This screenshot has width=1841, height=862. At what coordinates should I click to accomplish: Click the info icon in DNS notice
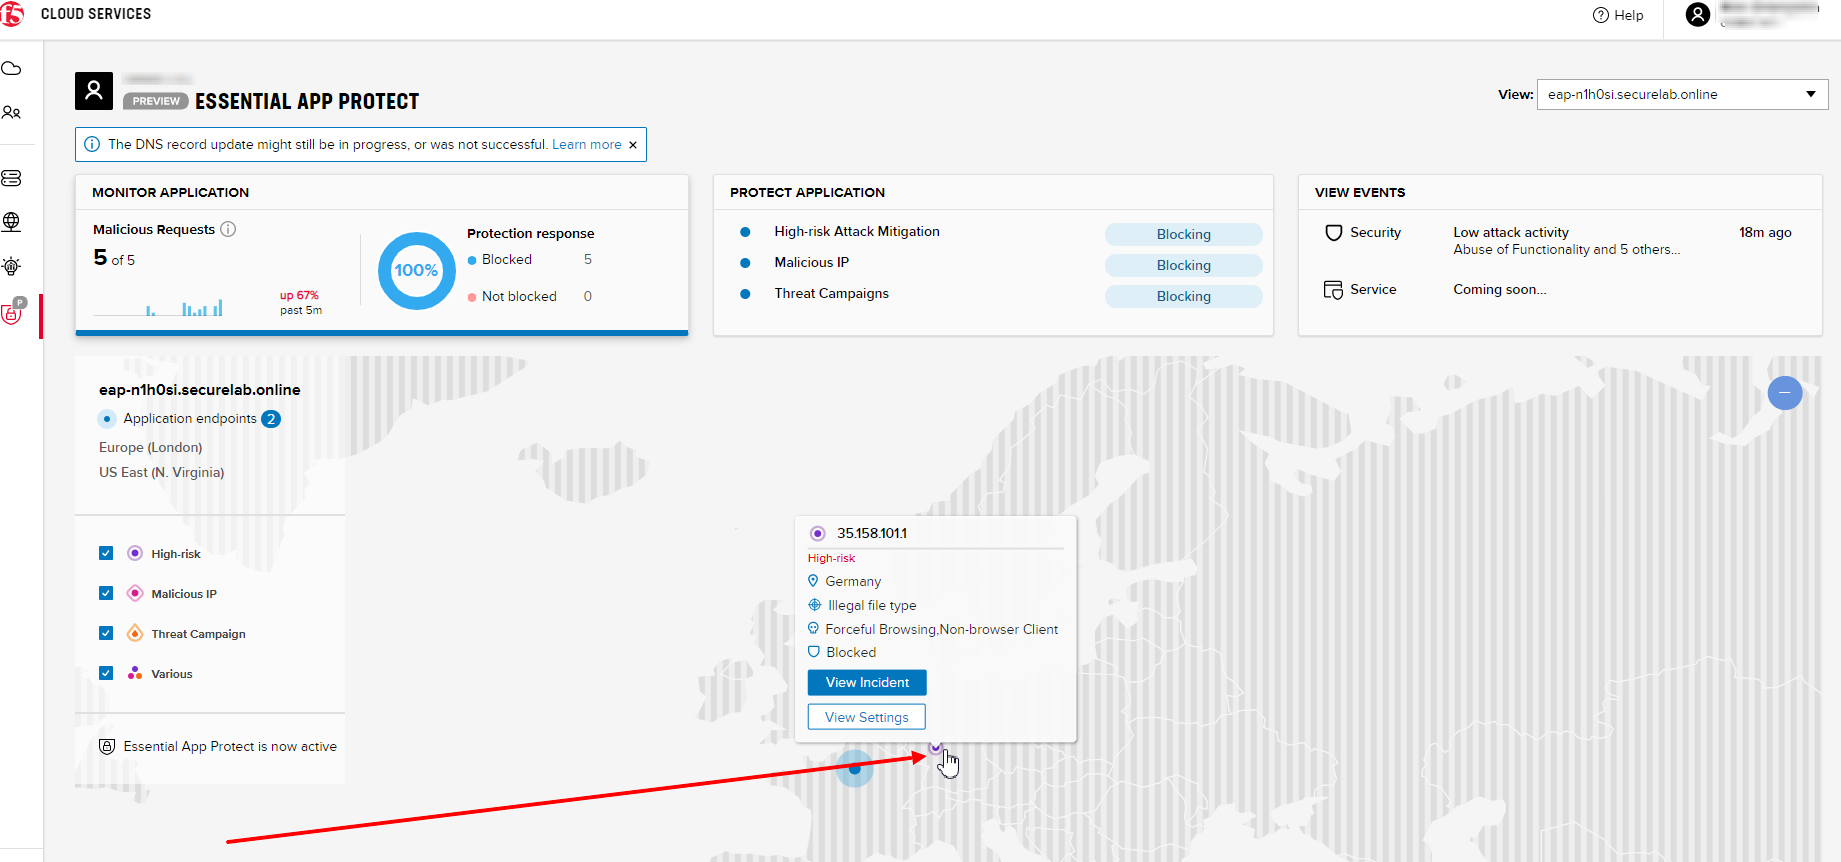pos(92,144)
